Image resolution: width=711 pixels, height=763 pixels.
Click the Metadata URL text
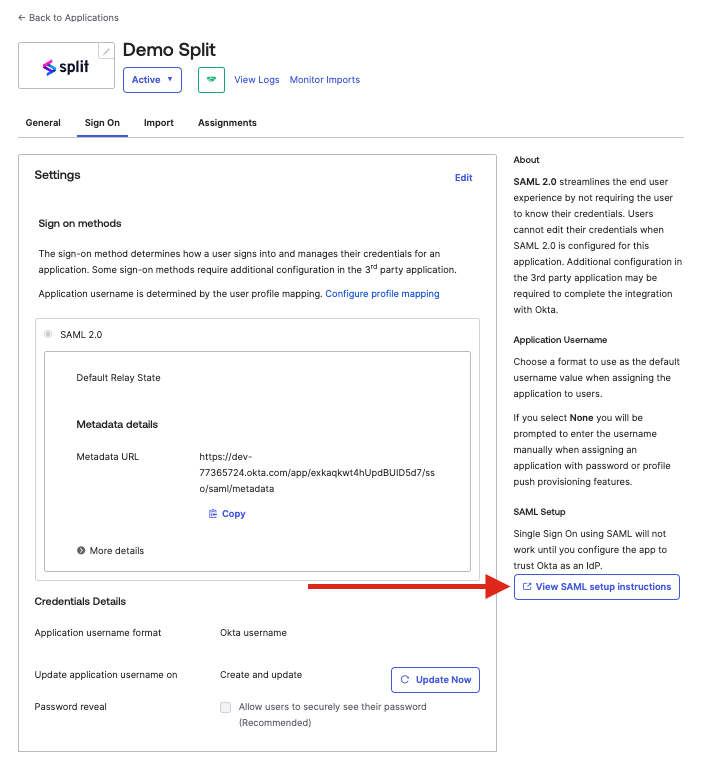[317, 472]
